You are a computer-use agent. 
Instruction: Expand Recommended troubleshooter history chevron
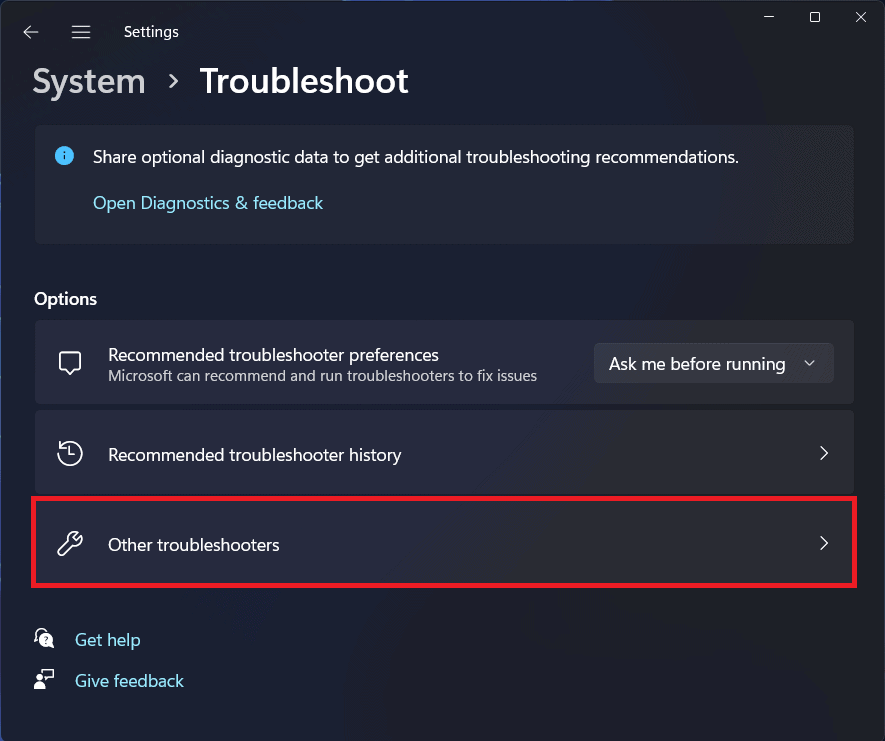click(824, 454)
